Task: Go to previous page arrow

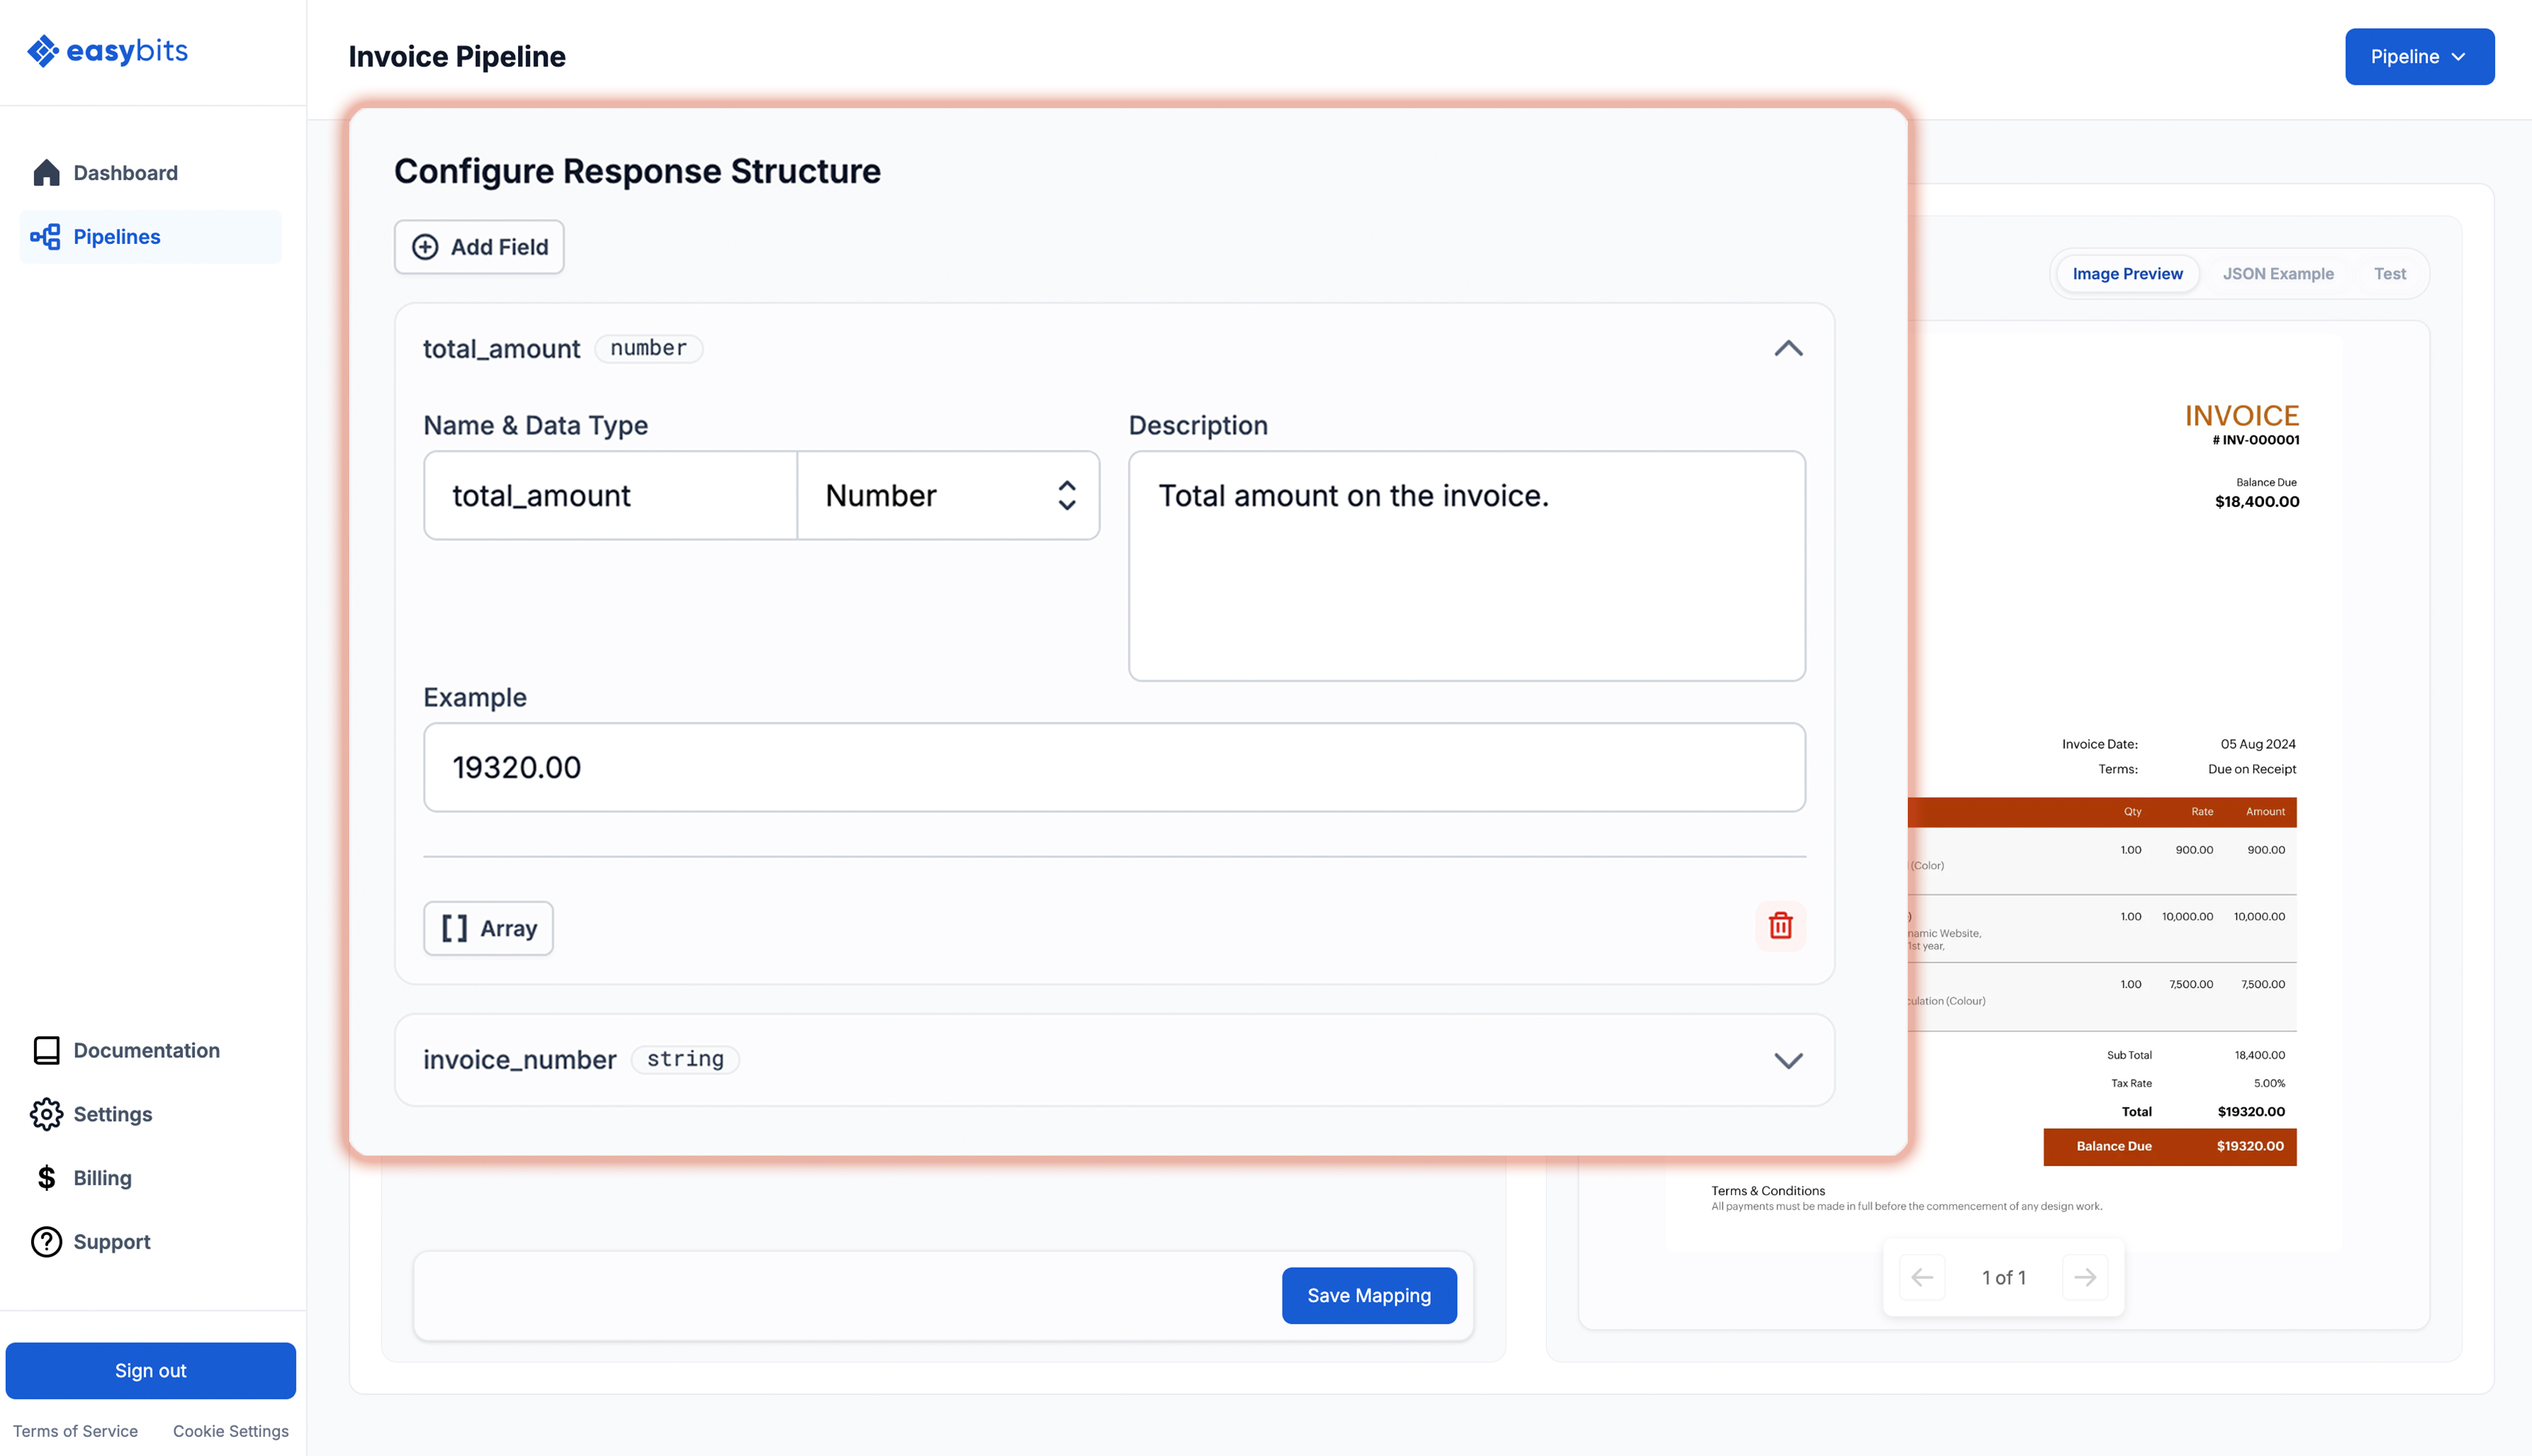Action: pyautogui.click(x=1922, y=1278)
